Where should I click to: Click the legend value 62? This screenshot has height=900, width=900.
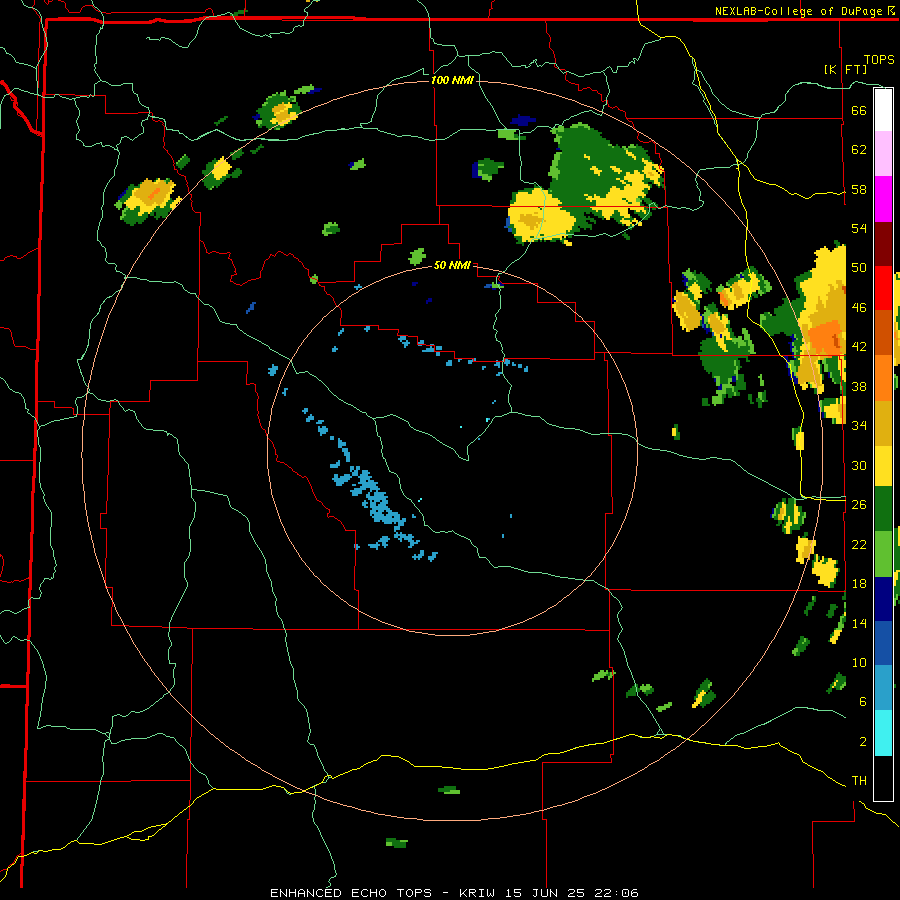[859, 150]
